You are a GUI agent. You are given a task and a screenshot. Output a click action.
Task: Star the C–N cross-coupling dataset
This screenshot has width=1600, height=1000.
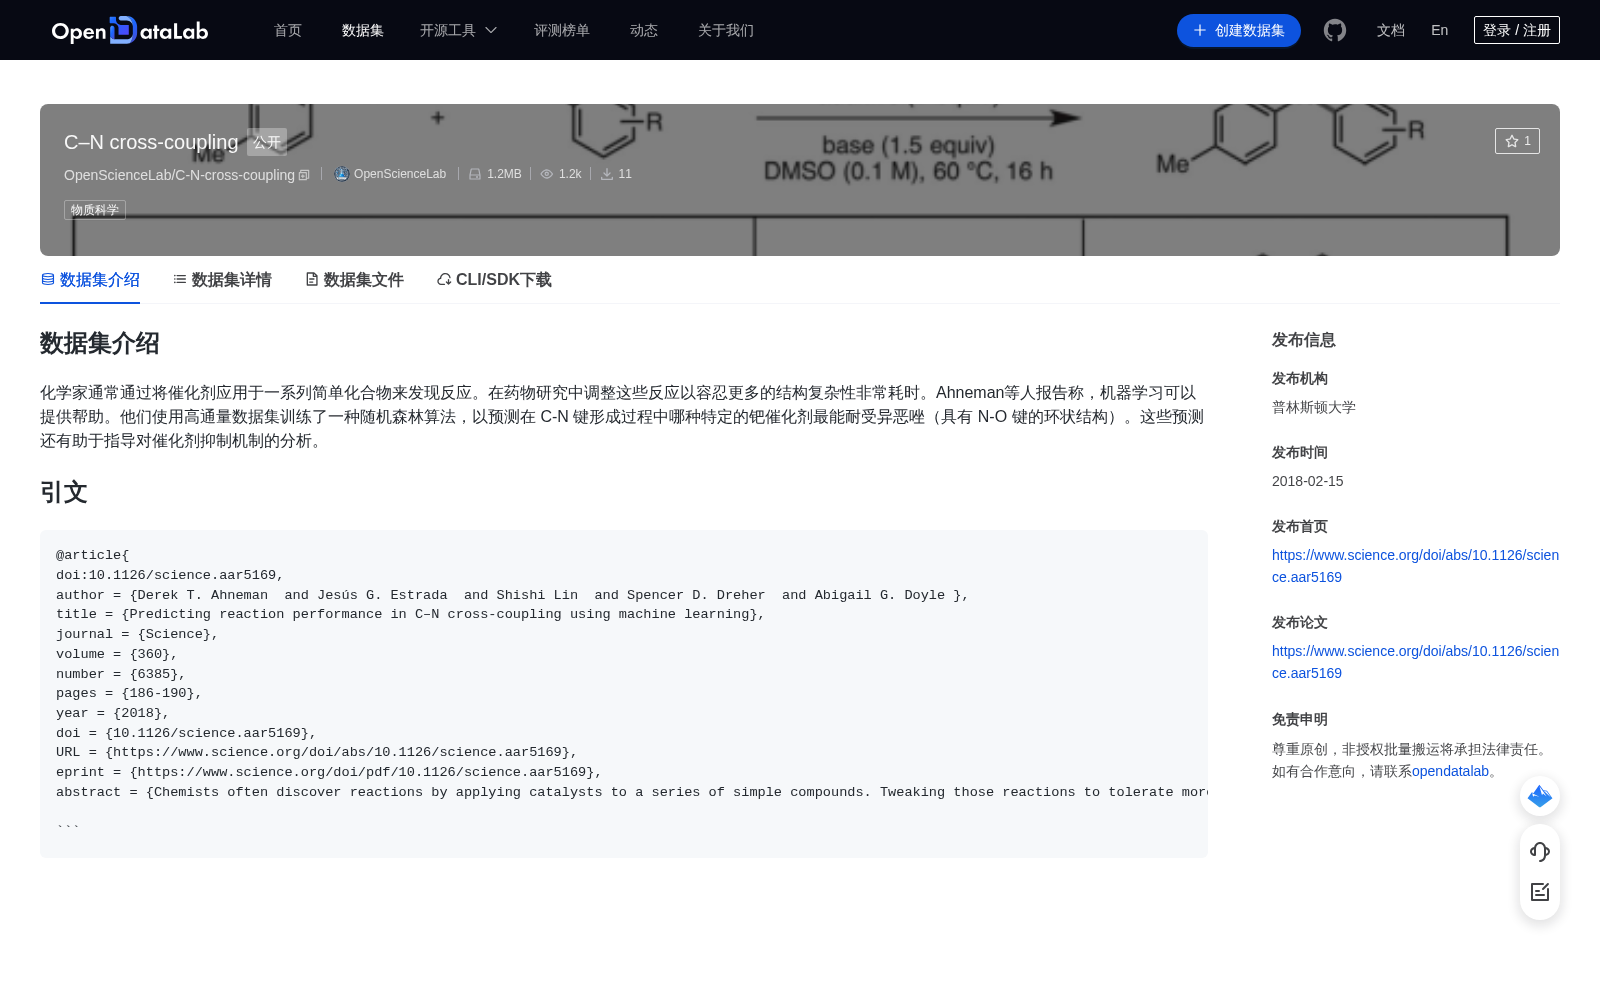click(x=1517, y=141)
